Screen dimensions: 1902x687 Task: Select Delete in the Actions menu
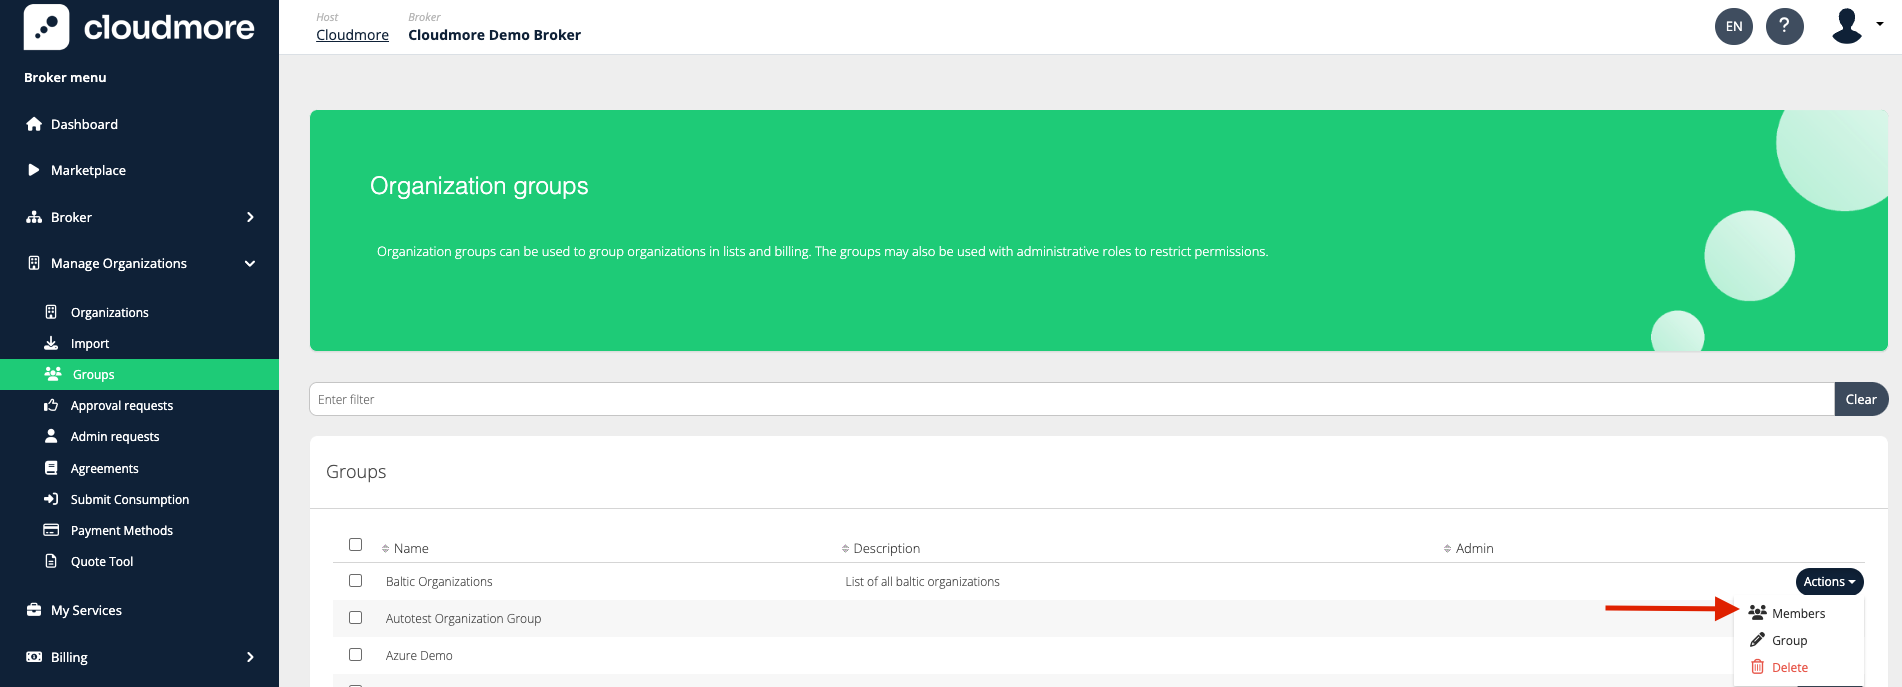[1788, 667]
